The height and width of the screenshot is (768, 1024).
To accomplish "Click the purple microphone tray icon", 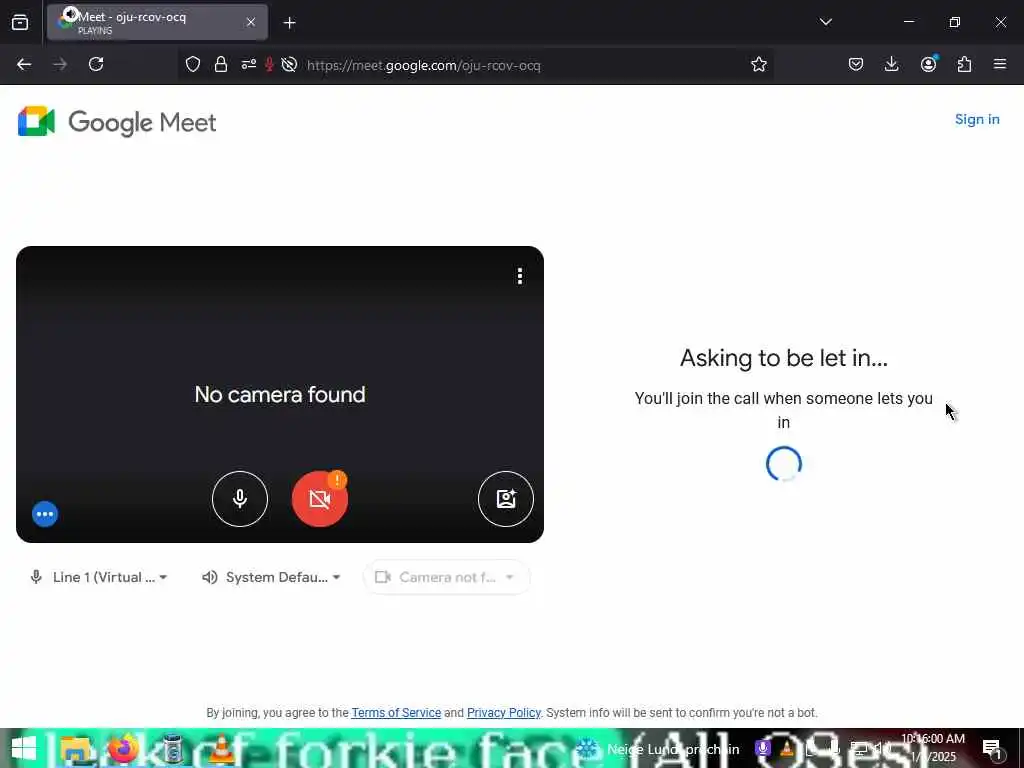I will coord(762,749).
